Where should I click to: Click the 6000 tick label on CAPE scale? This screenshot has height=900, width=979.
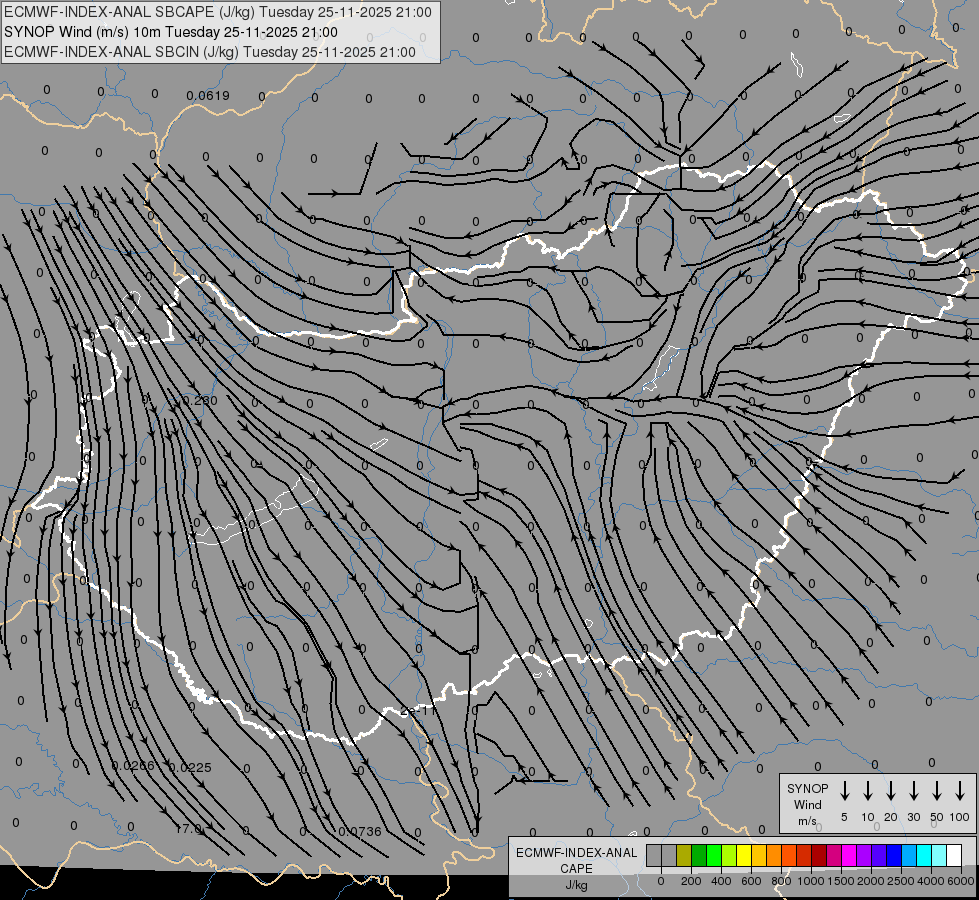tap(961, 881)
